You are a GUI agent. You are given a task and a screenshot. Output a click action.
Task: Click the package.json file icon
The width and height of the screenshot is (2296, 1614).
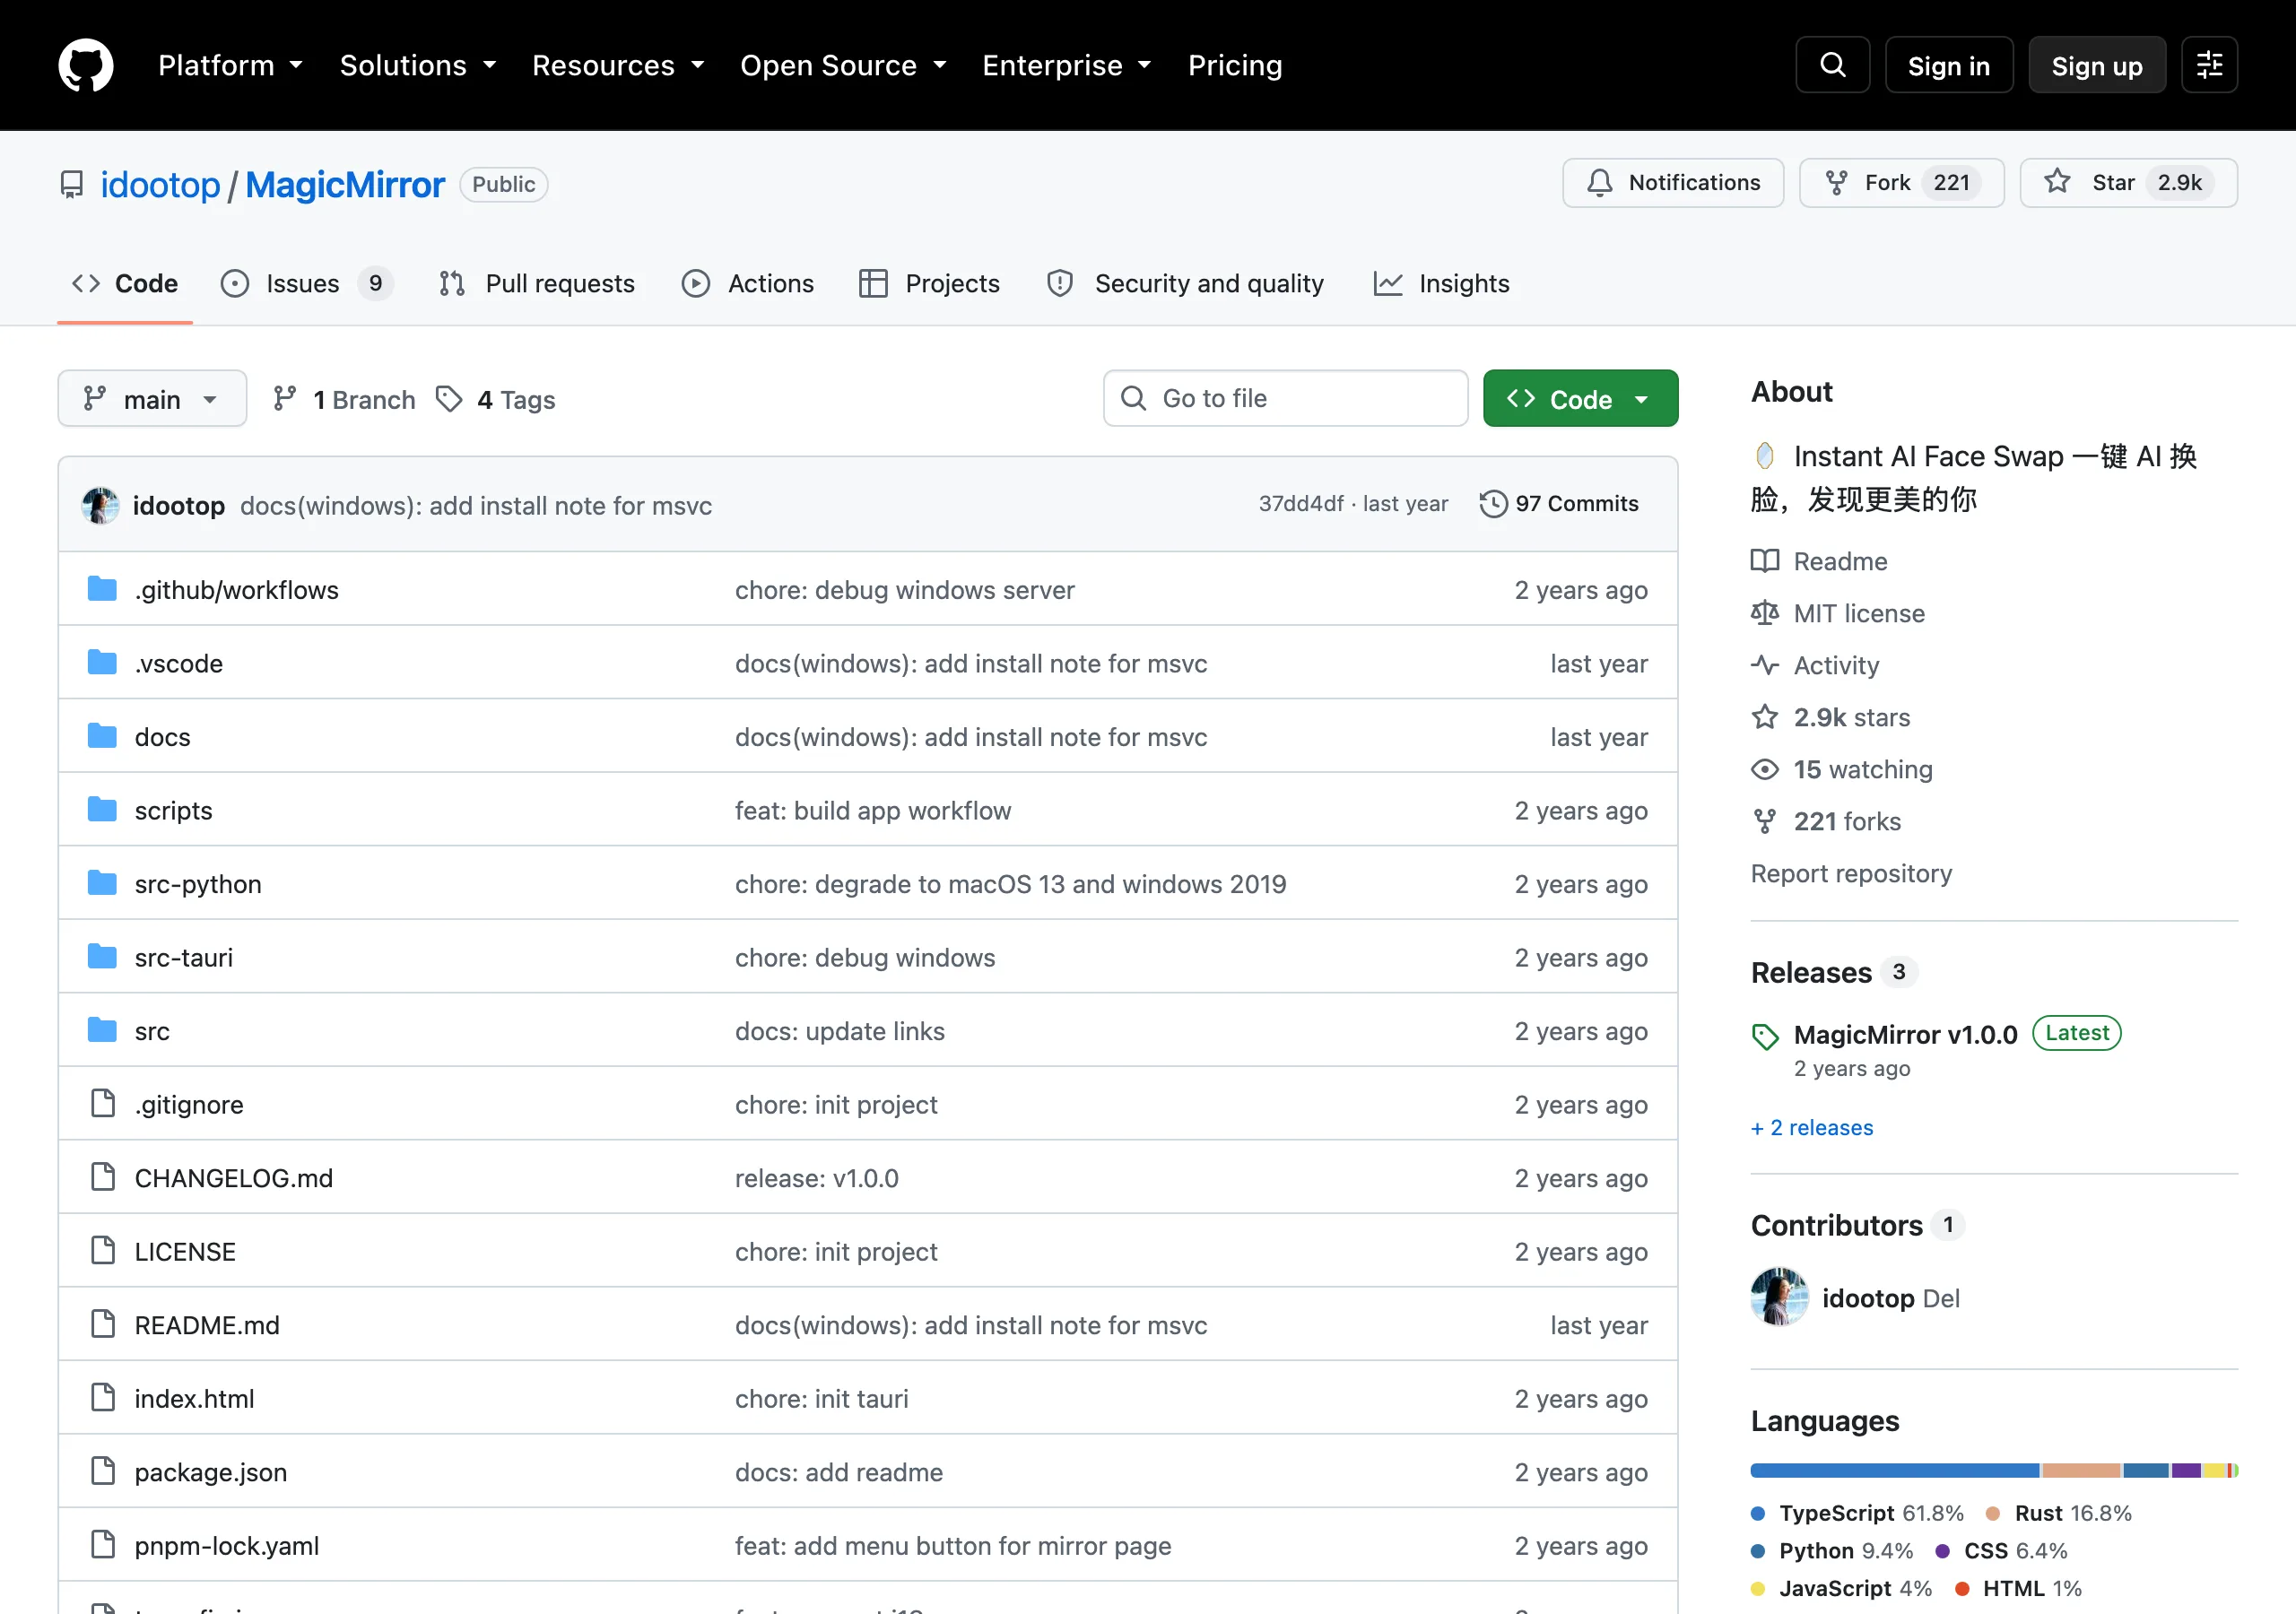[x=103, y=1471]
